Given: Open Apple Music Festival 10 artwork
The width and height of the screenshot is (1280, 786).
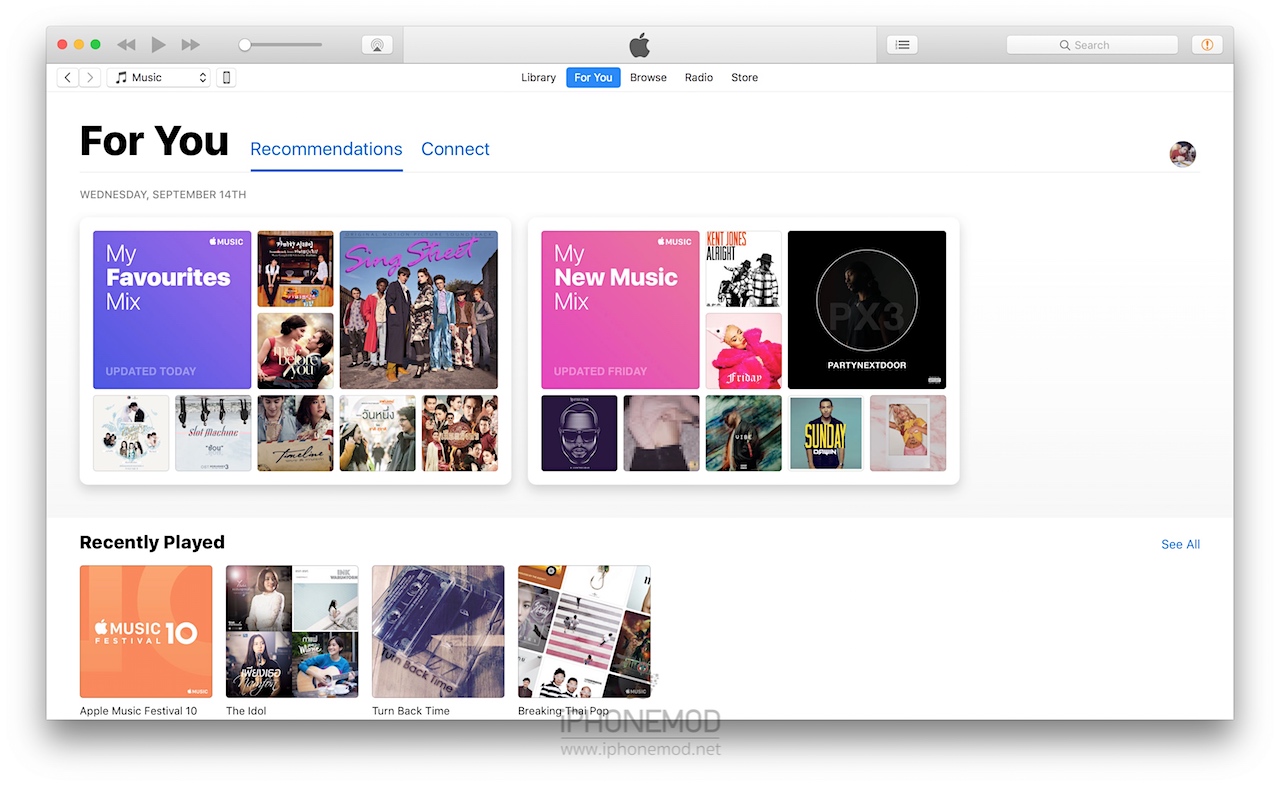Looking at the screenshot, I should coord(146,631).
